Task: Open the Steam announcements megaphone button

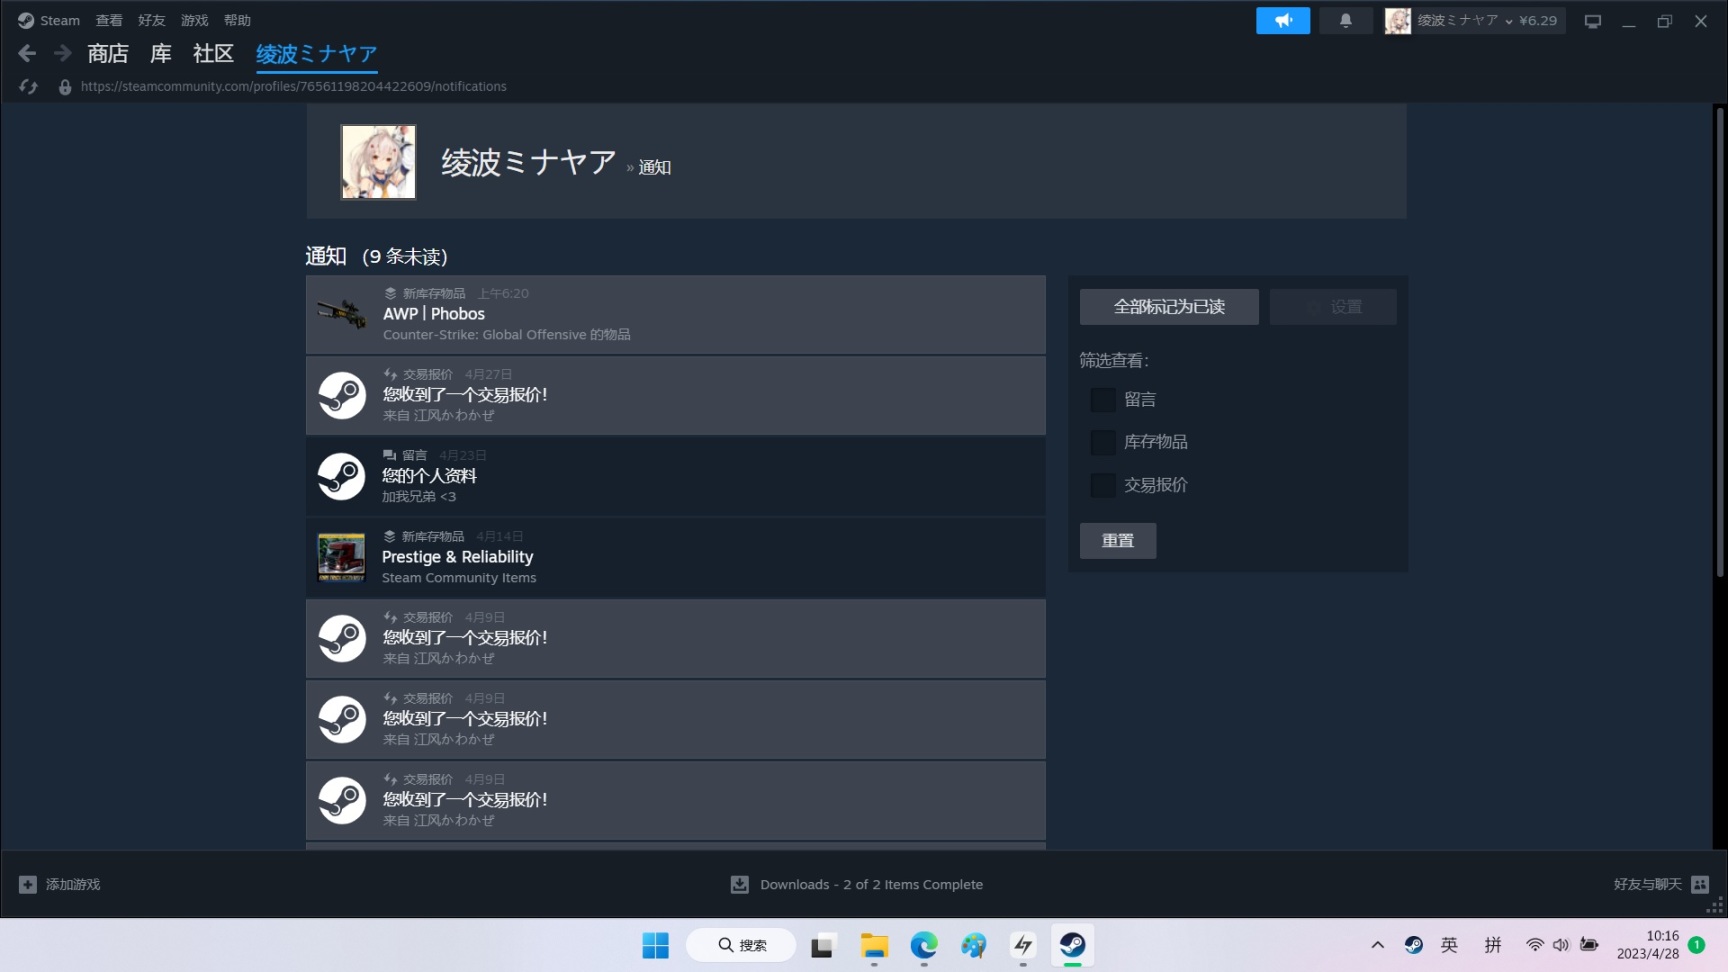Action: [1283, 20]
